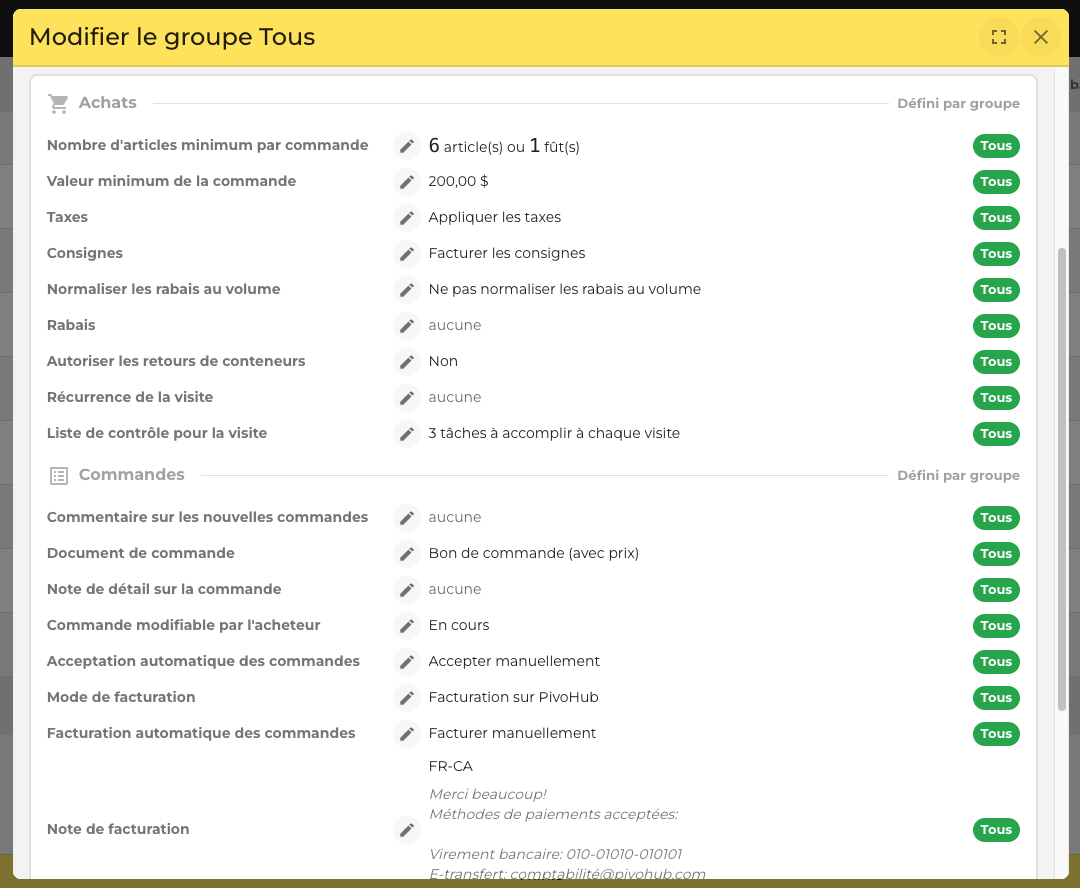Open editor for Rabais row
This screenshot has width=1080, height=888.
(406, 325)
